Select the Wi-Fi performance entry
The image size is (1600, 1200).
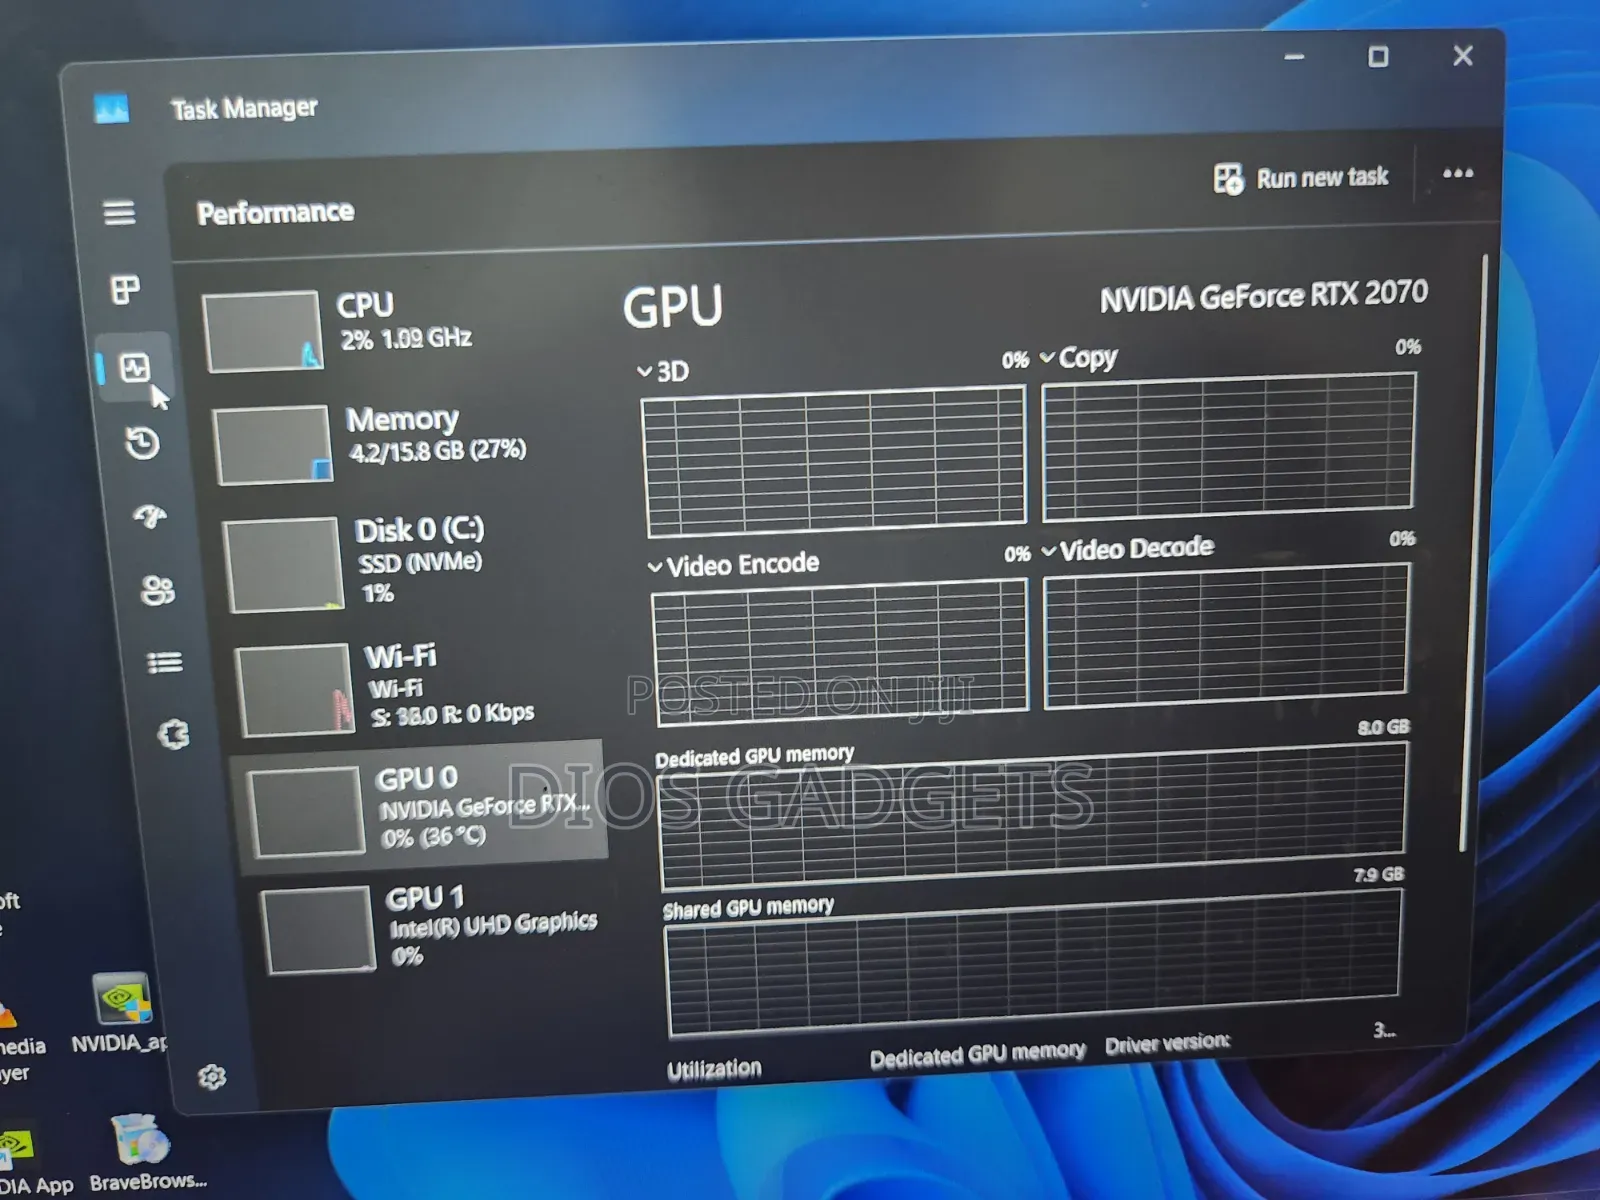click(422, 688)
